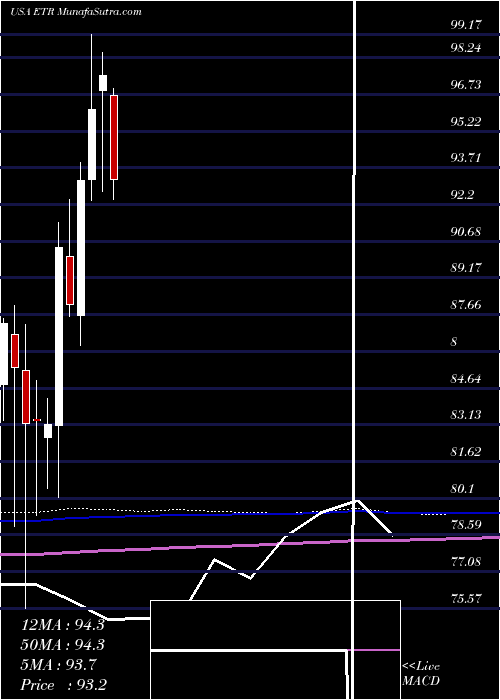The image size is (500, 700).
Task: Click the '<<Live MACD' label
Action: [421, 674]
